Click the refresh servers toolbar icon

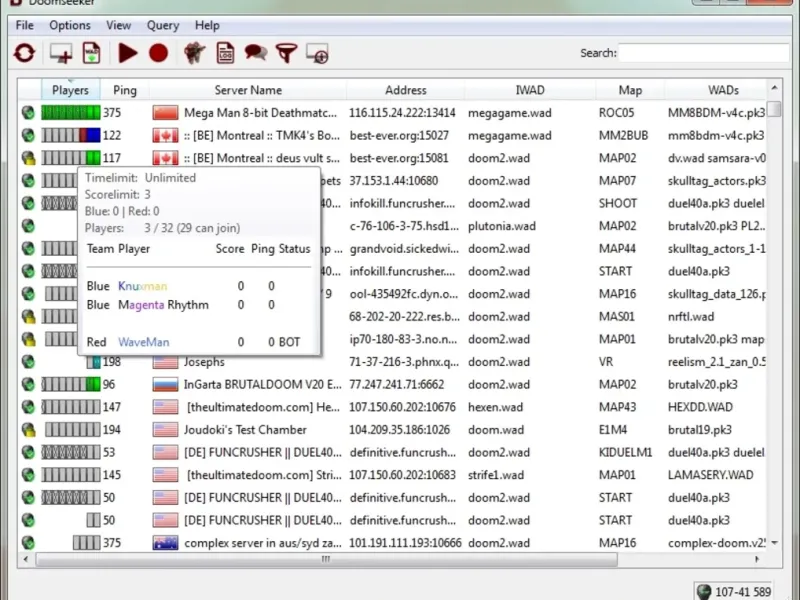pos(24,53)
